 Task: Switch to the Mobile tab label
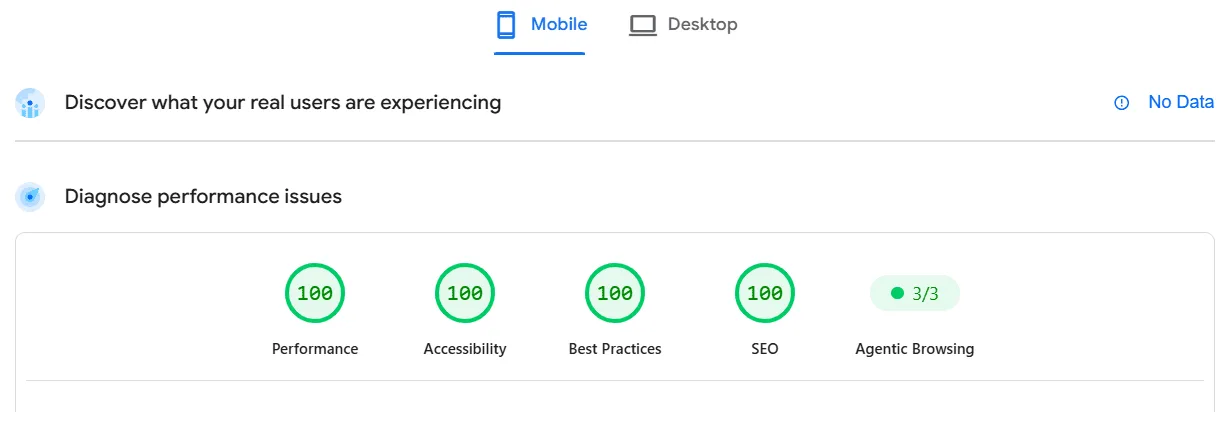559,24
